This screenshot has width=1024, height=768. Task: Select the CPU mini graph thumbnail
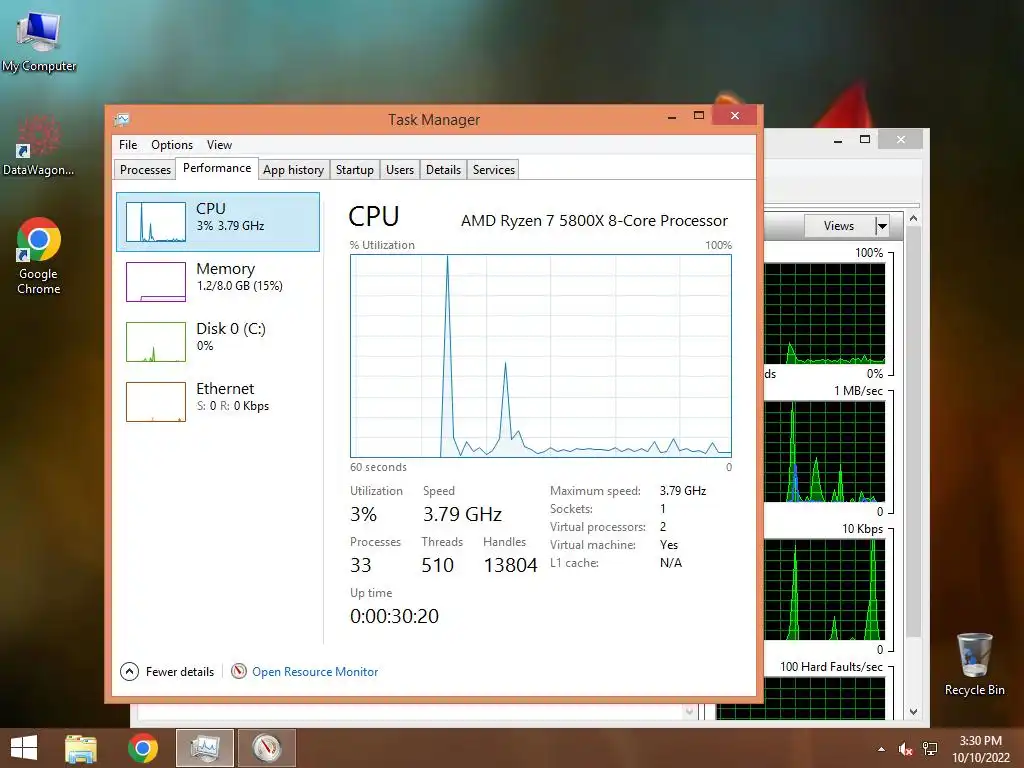point(155,222)
